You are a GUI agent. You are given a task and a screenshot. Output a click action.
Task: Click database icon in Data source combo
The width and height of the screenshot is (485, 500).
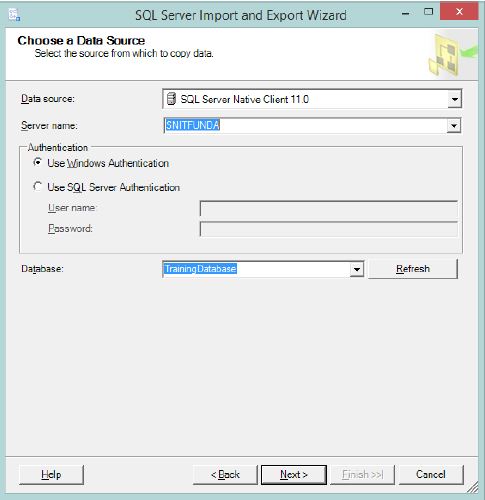pos(171,99)
